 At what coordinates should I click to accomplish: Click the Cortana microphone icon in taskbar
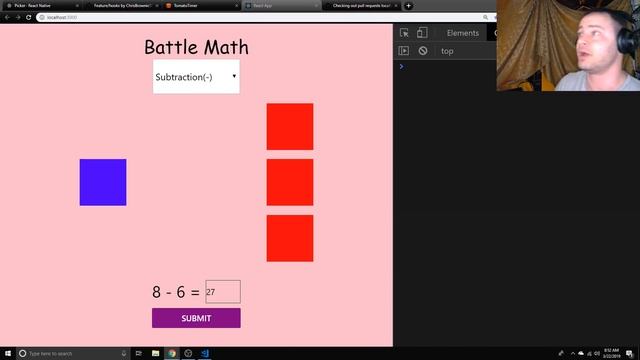pos(124,353)
